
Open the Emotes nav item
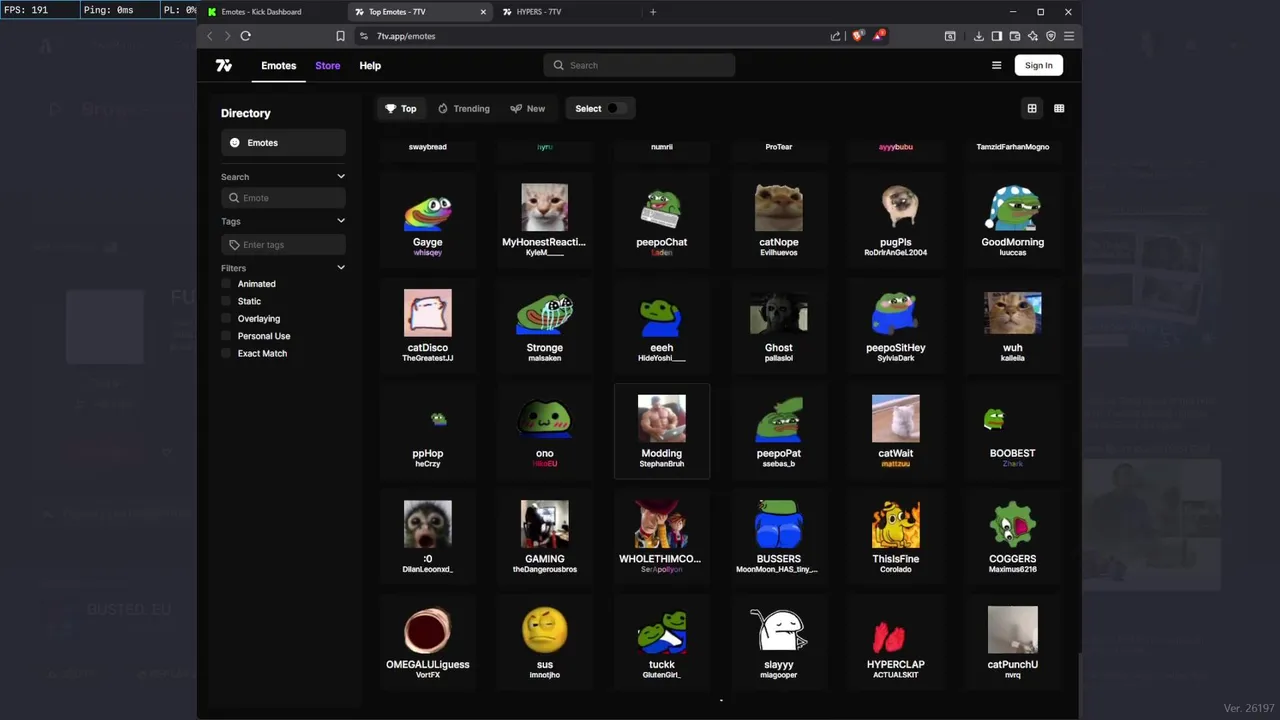click(x=279, y=65)
